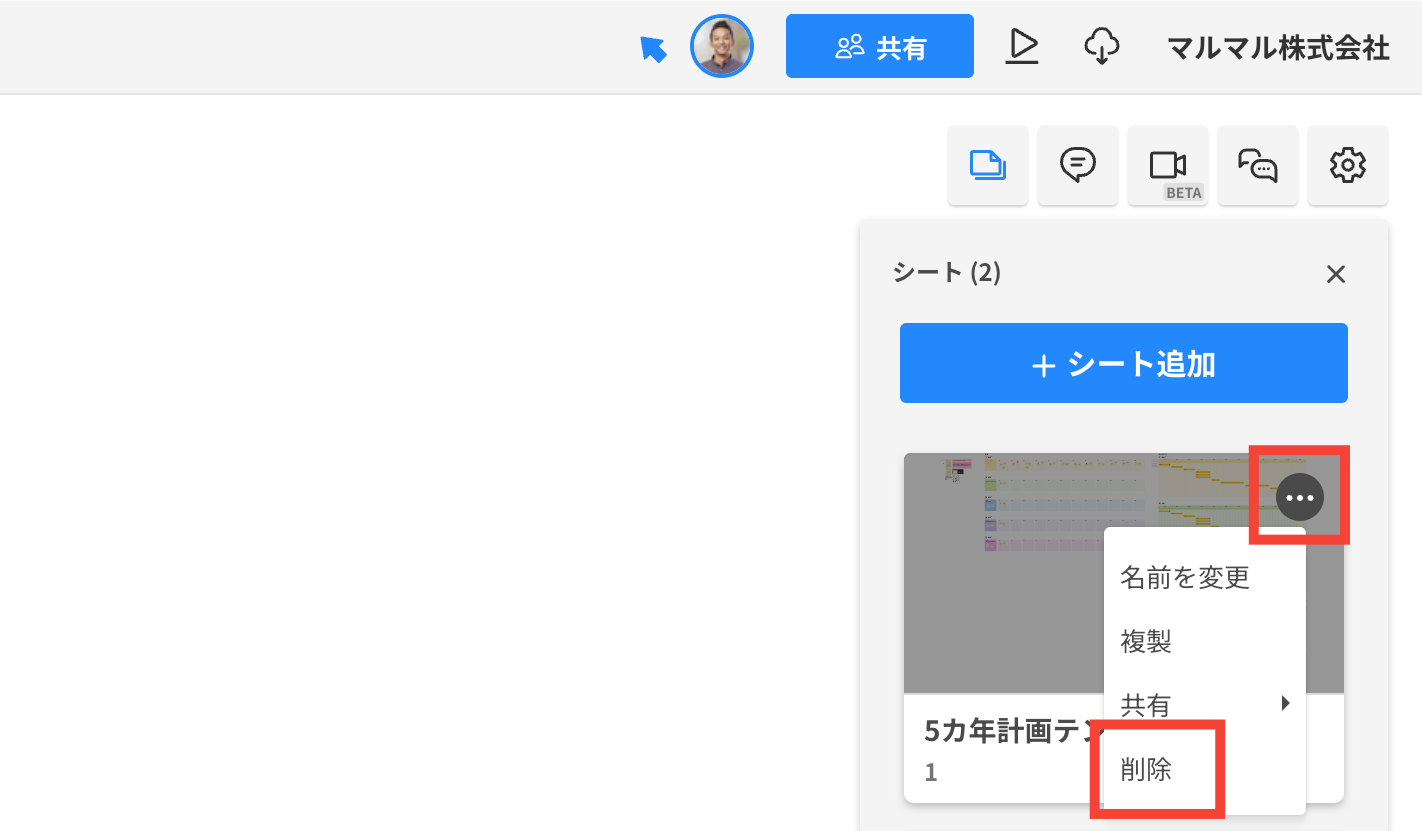Click the blue cursor pointer icon
The image size is (1422, 831).
(x=653, y=48)
